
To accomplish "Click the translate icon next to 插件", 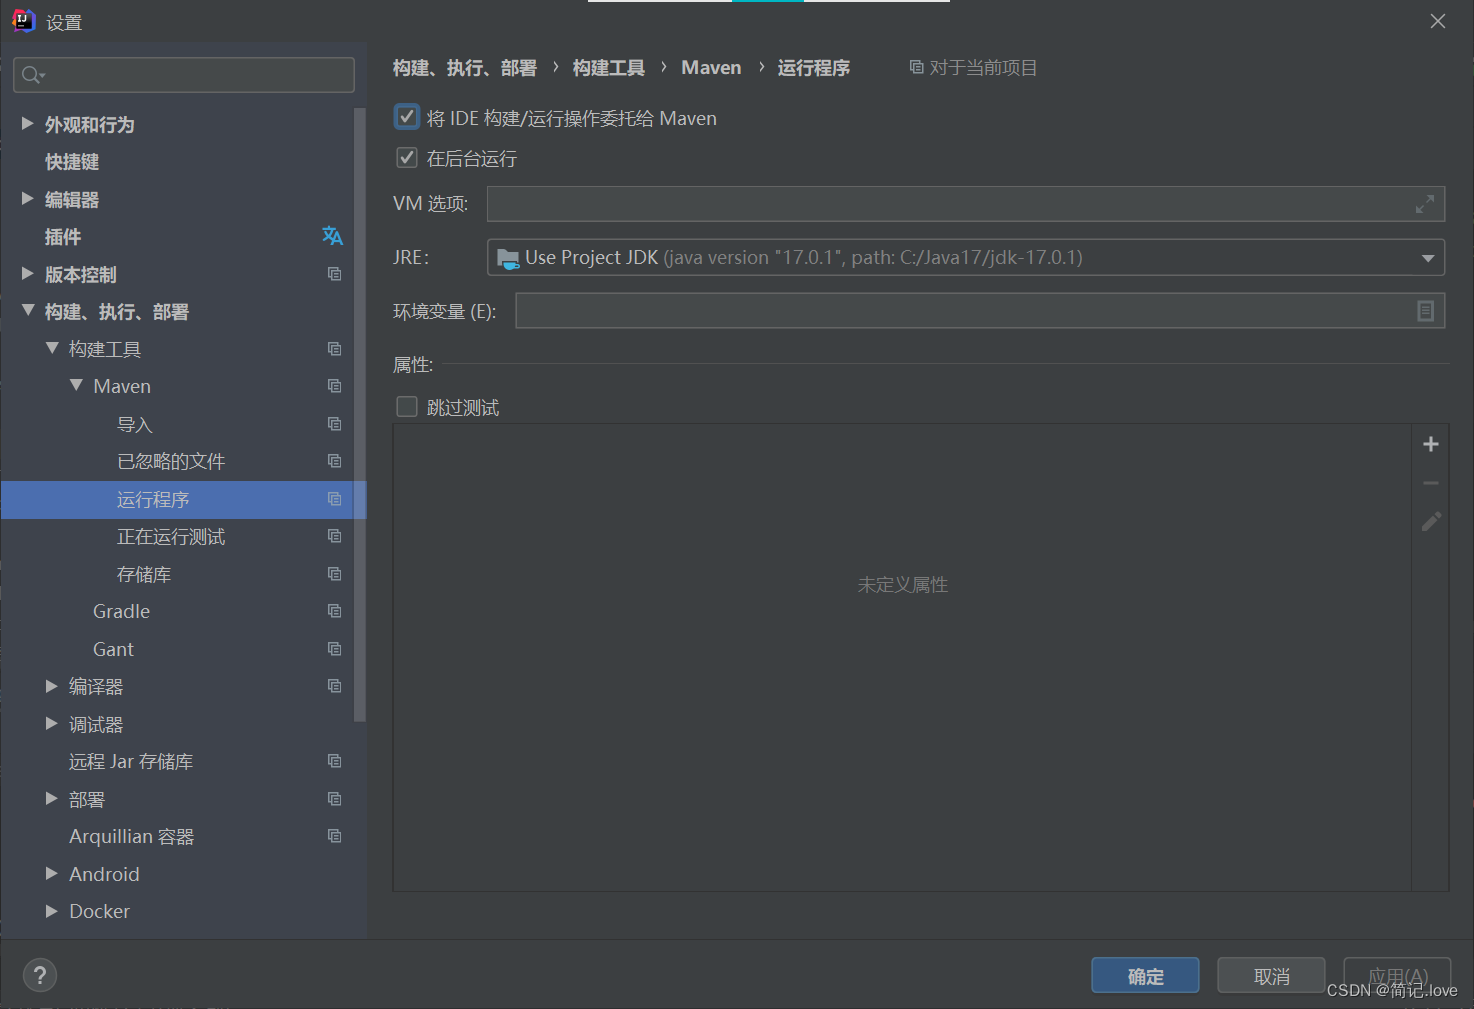I will coord(333,236).
